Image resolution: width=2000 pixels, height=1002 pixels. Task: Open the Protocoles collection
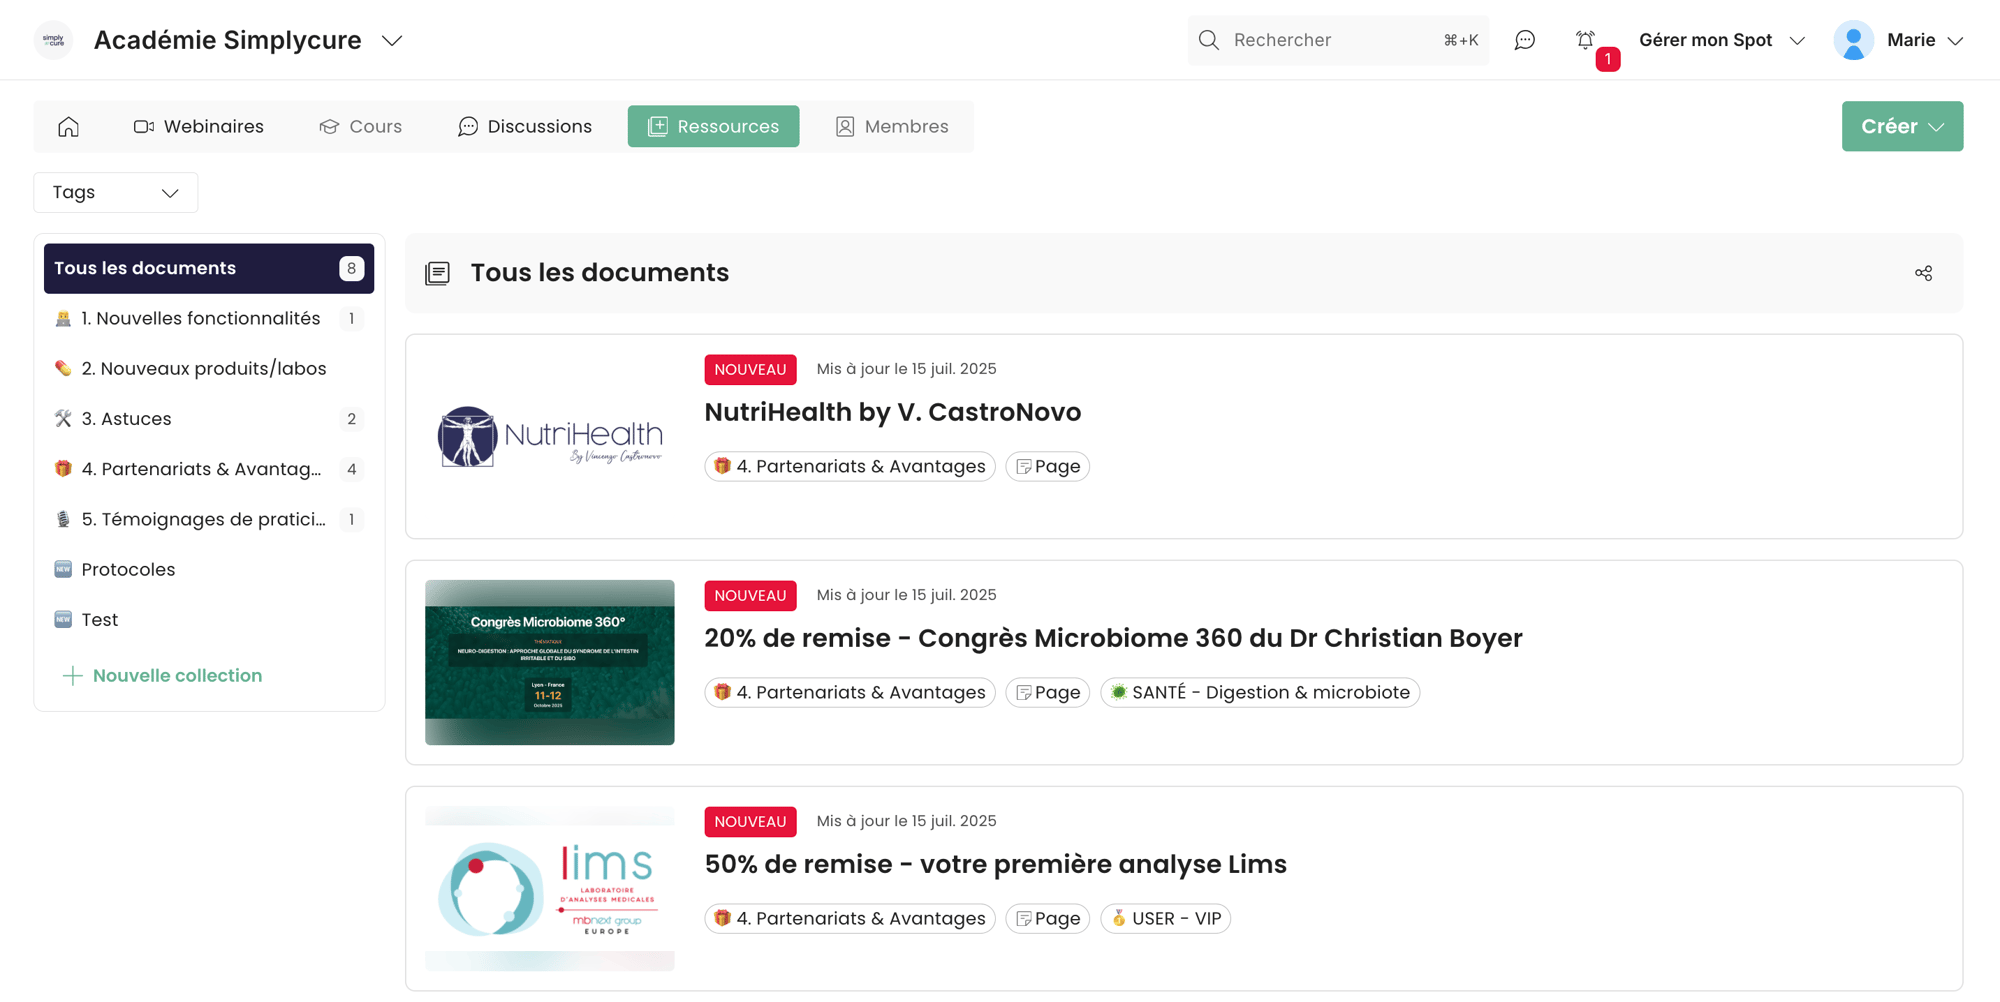(x=209, y=569)
